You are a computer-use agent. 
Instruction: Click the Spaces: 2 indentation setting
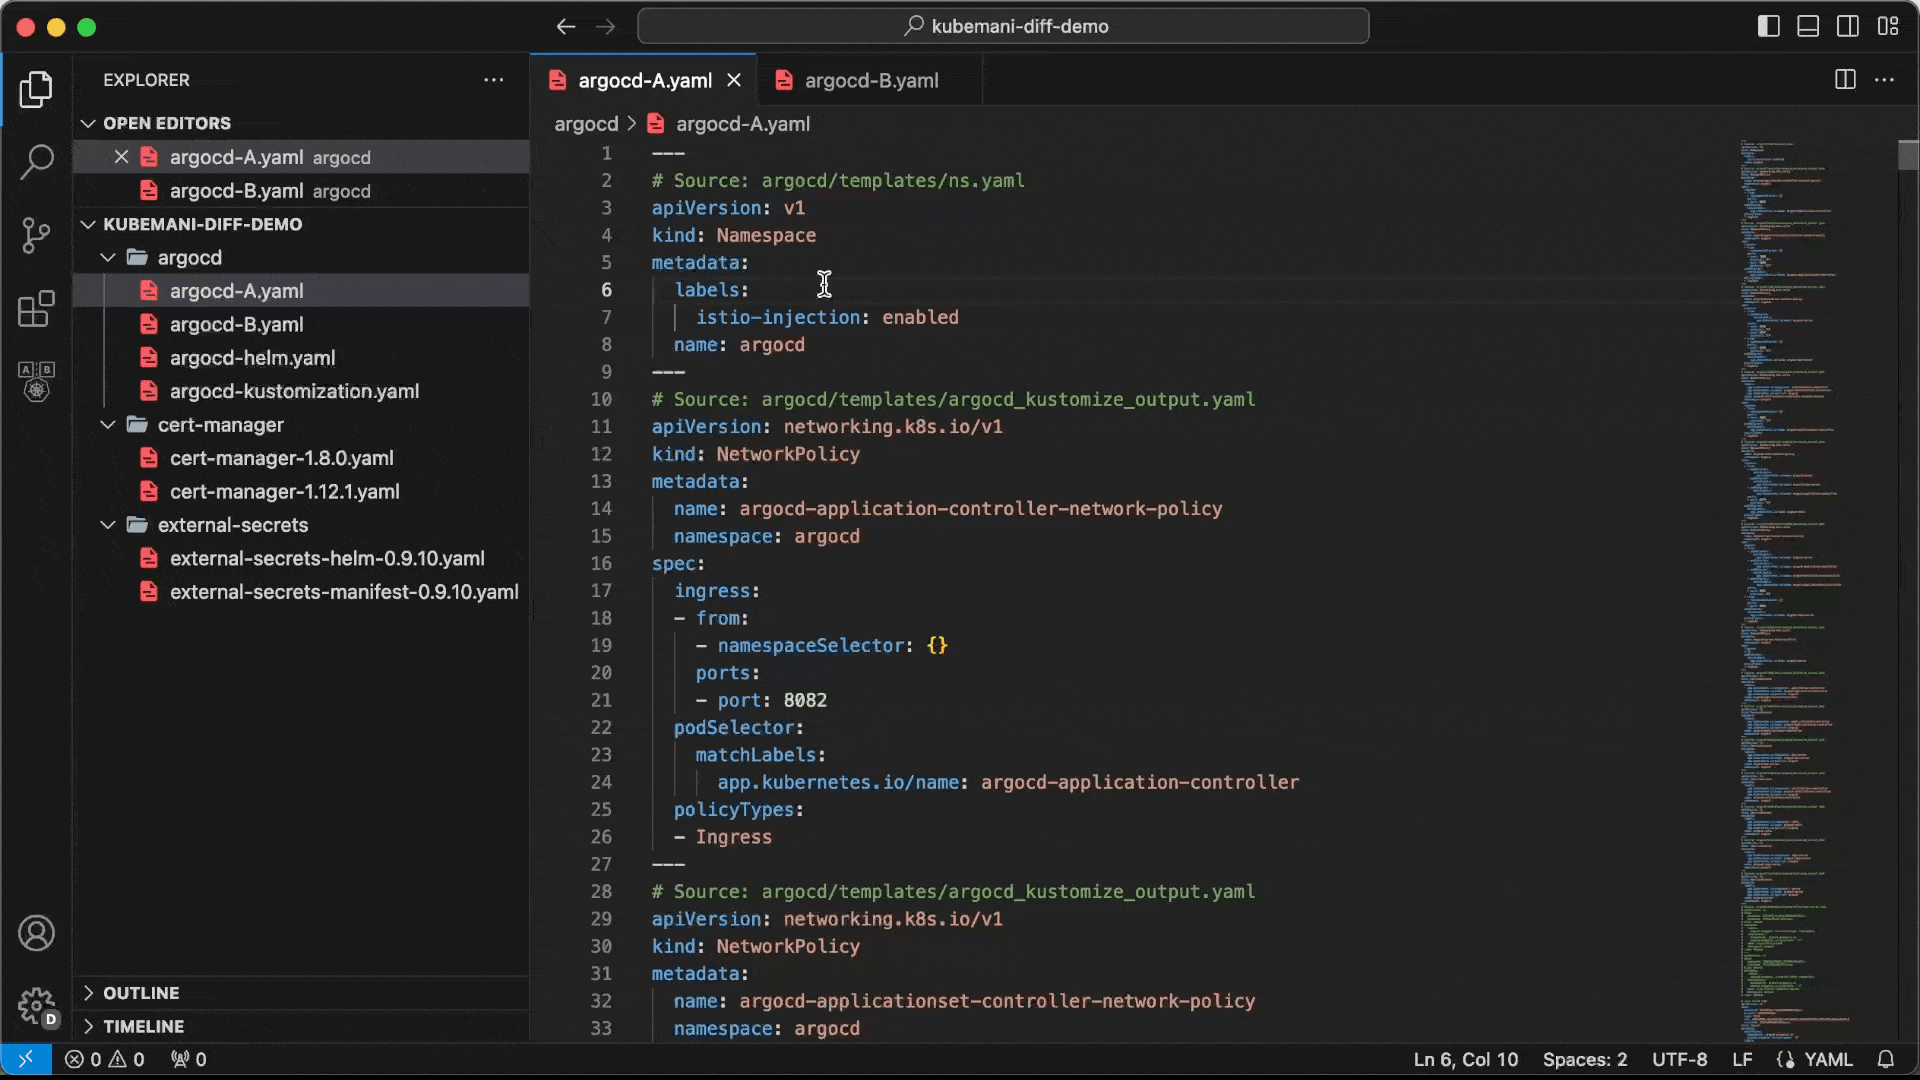pos(1584,1059)
